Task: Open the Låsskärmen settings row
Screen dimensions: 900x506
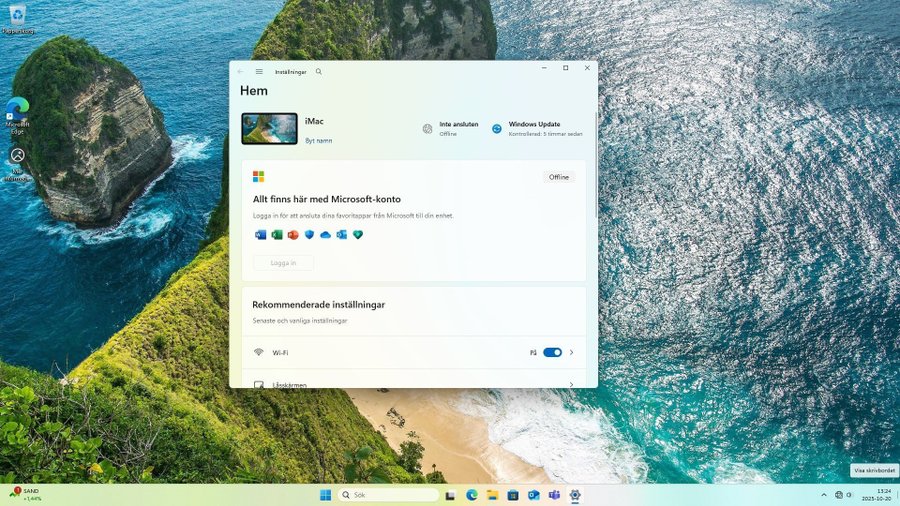Action: (x=400, y=383)
